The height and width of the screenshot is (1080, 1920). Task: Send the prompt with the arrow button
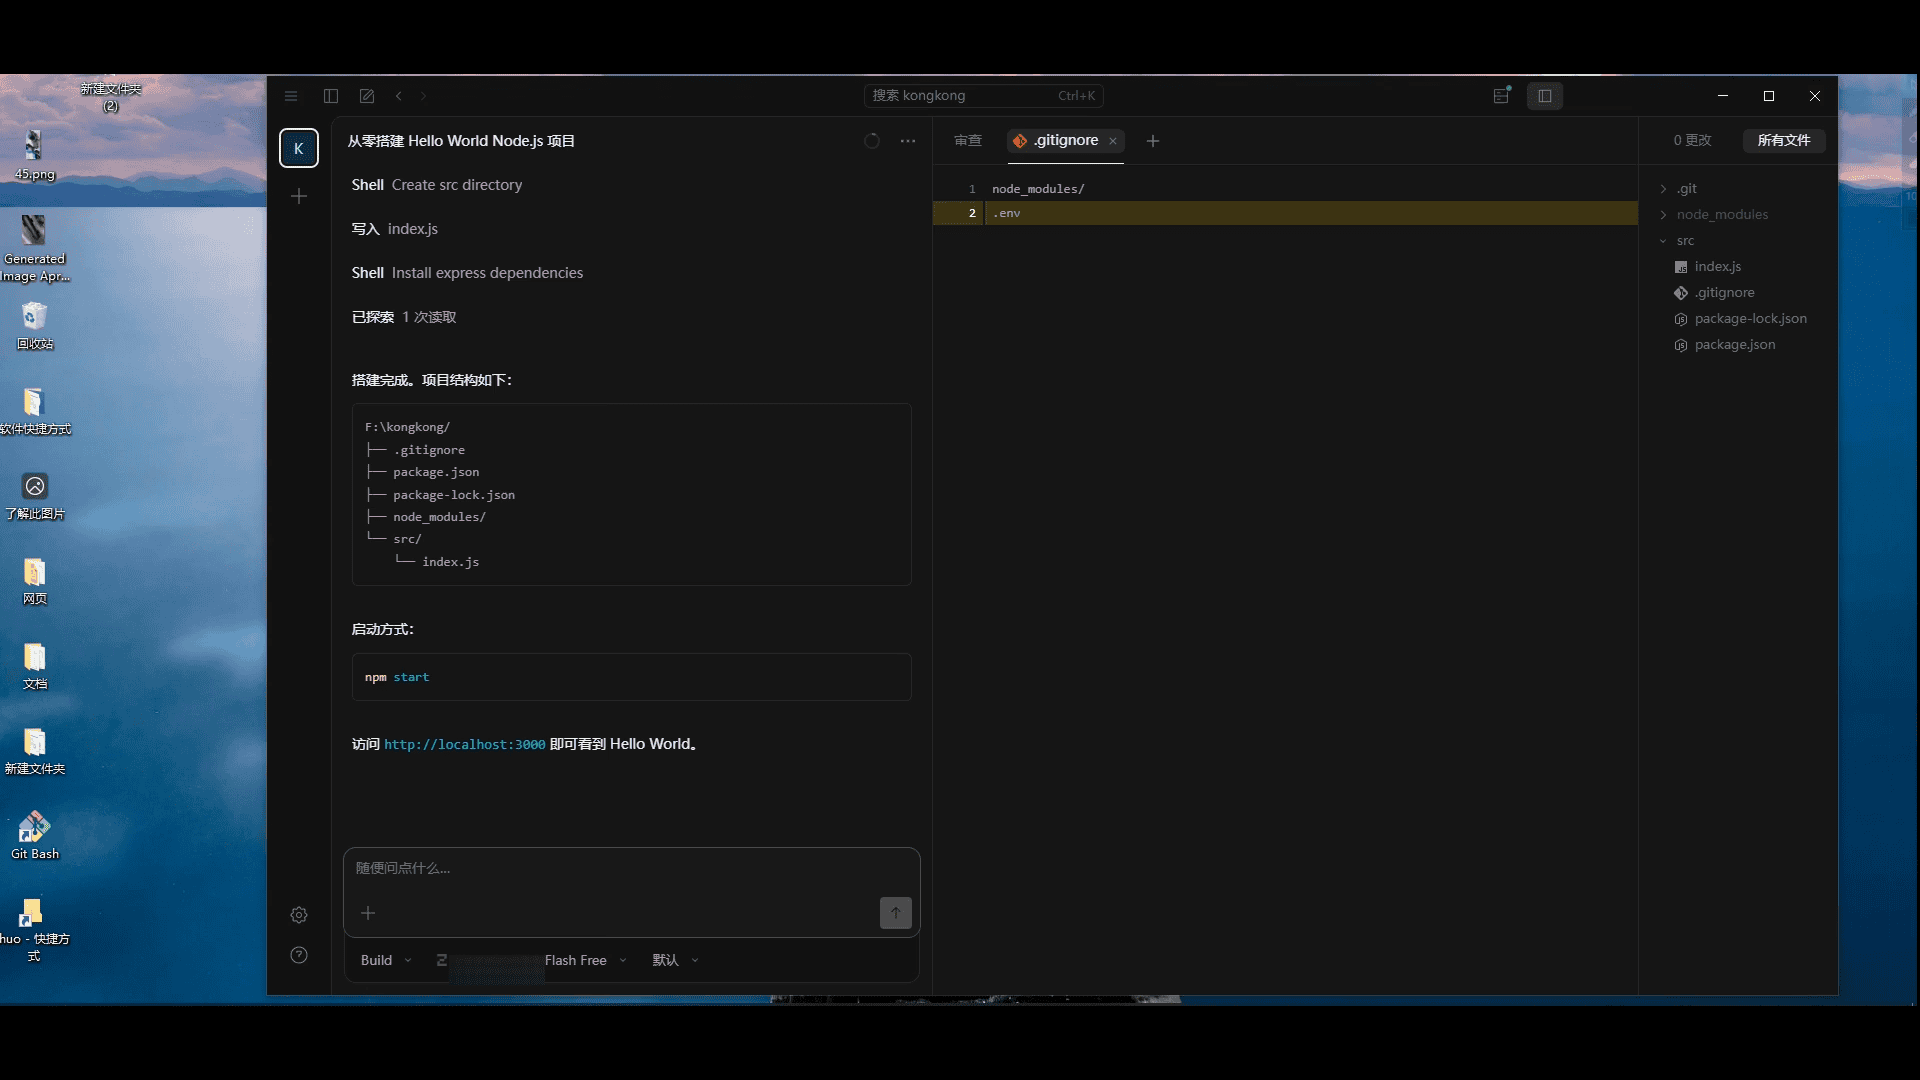896,913
